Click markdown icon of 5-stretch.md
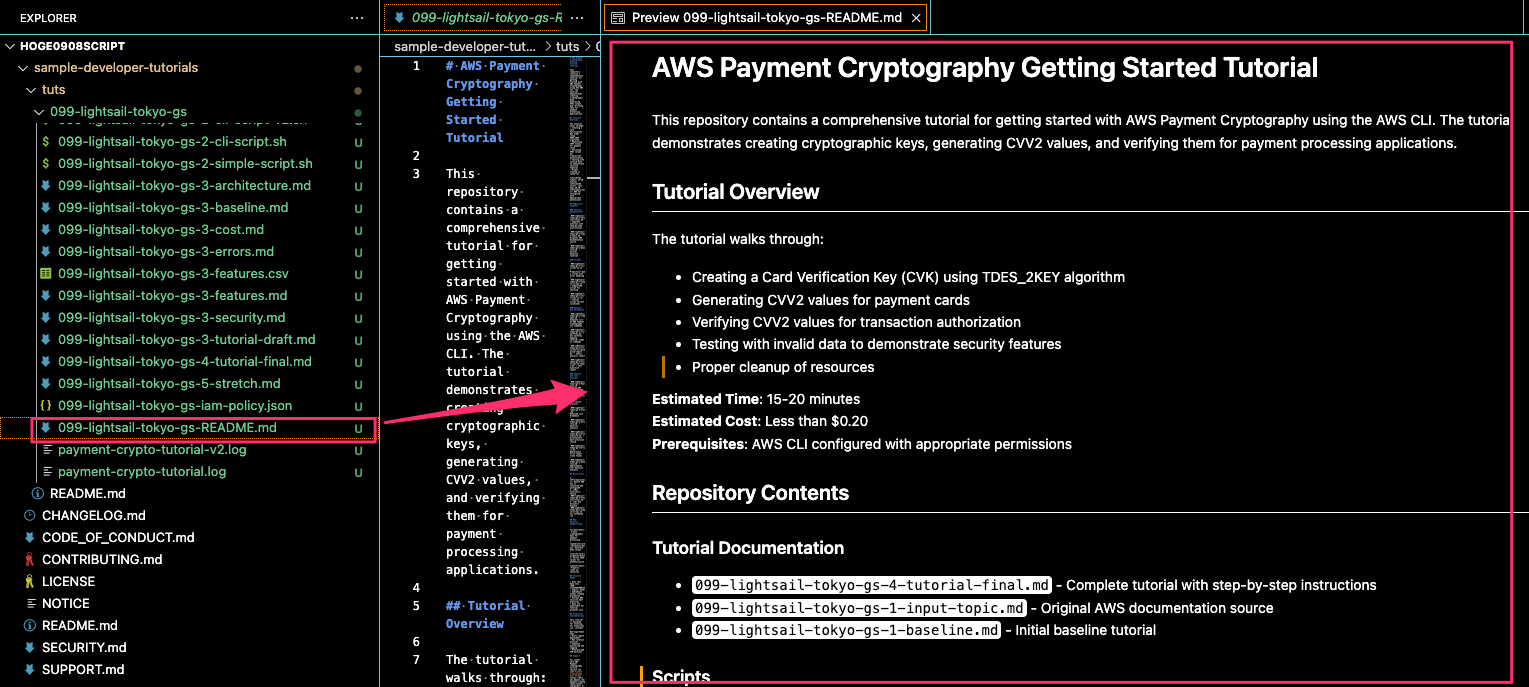Image resolution: width=1529 pixels, height=687 pixels. [x=46, y=384]
